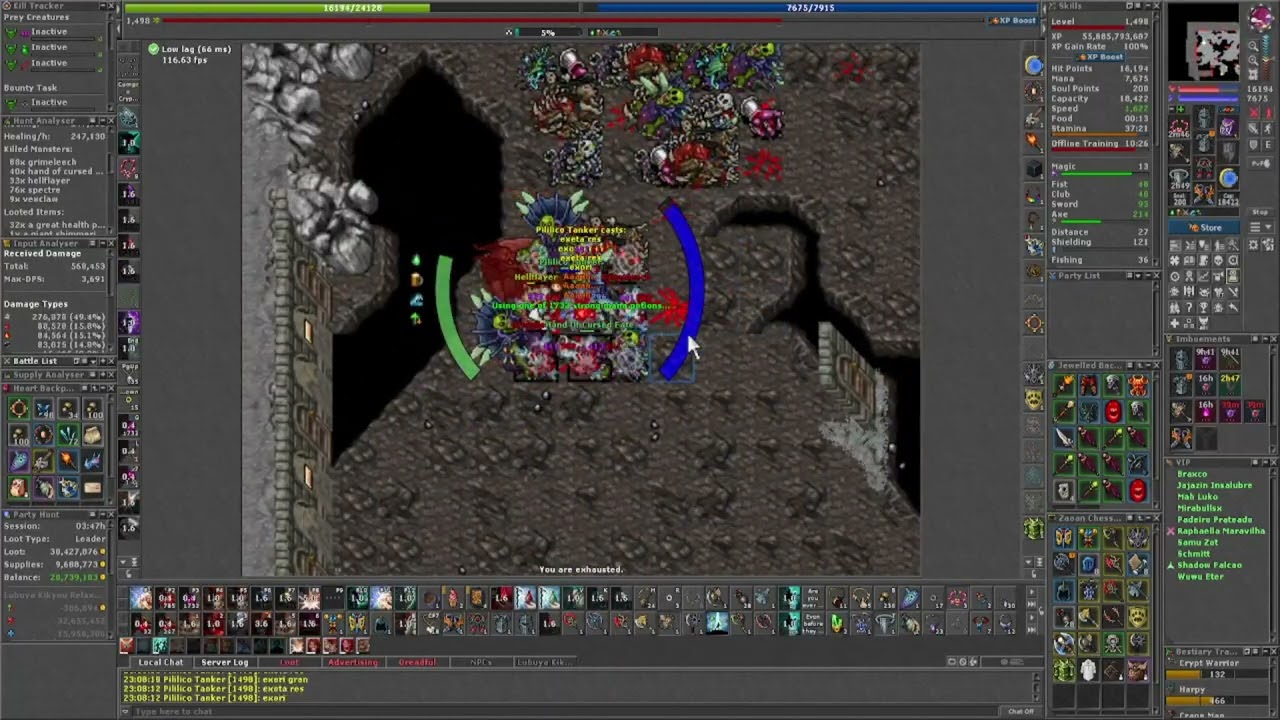Click the legs equipment slot
1280x720 pixels.
point(1203,167)
